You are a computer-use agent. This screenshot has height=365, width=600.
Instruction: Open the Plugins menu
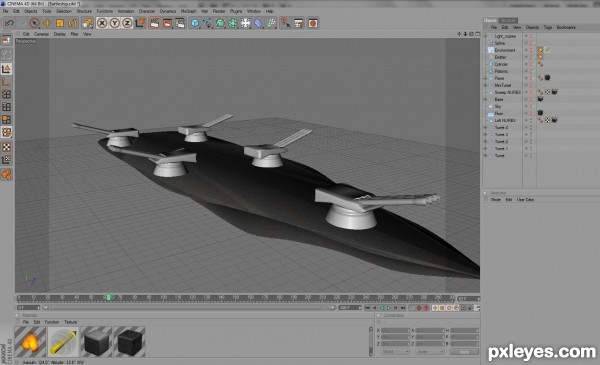(236, 11)
